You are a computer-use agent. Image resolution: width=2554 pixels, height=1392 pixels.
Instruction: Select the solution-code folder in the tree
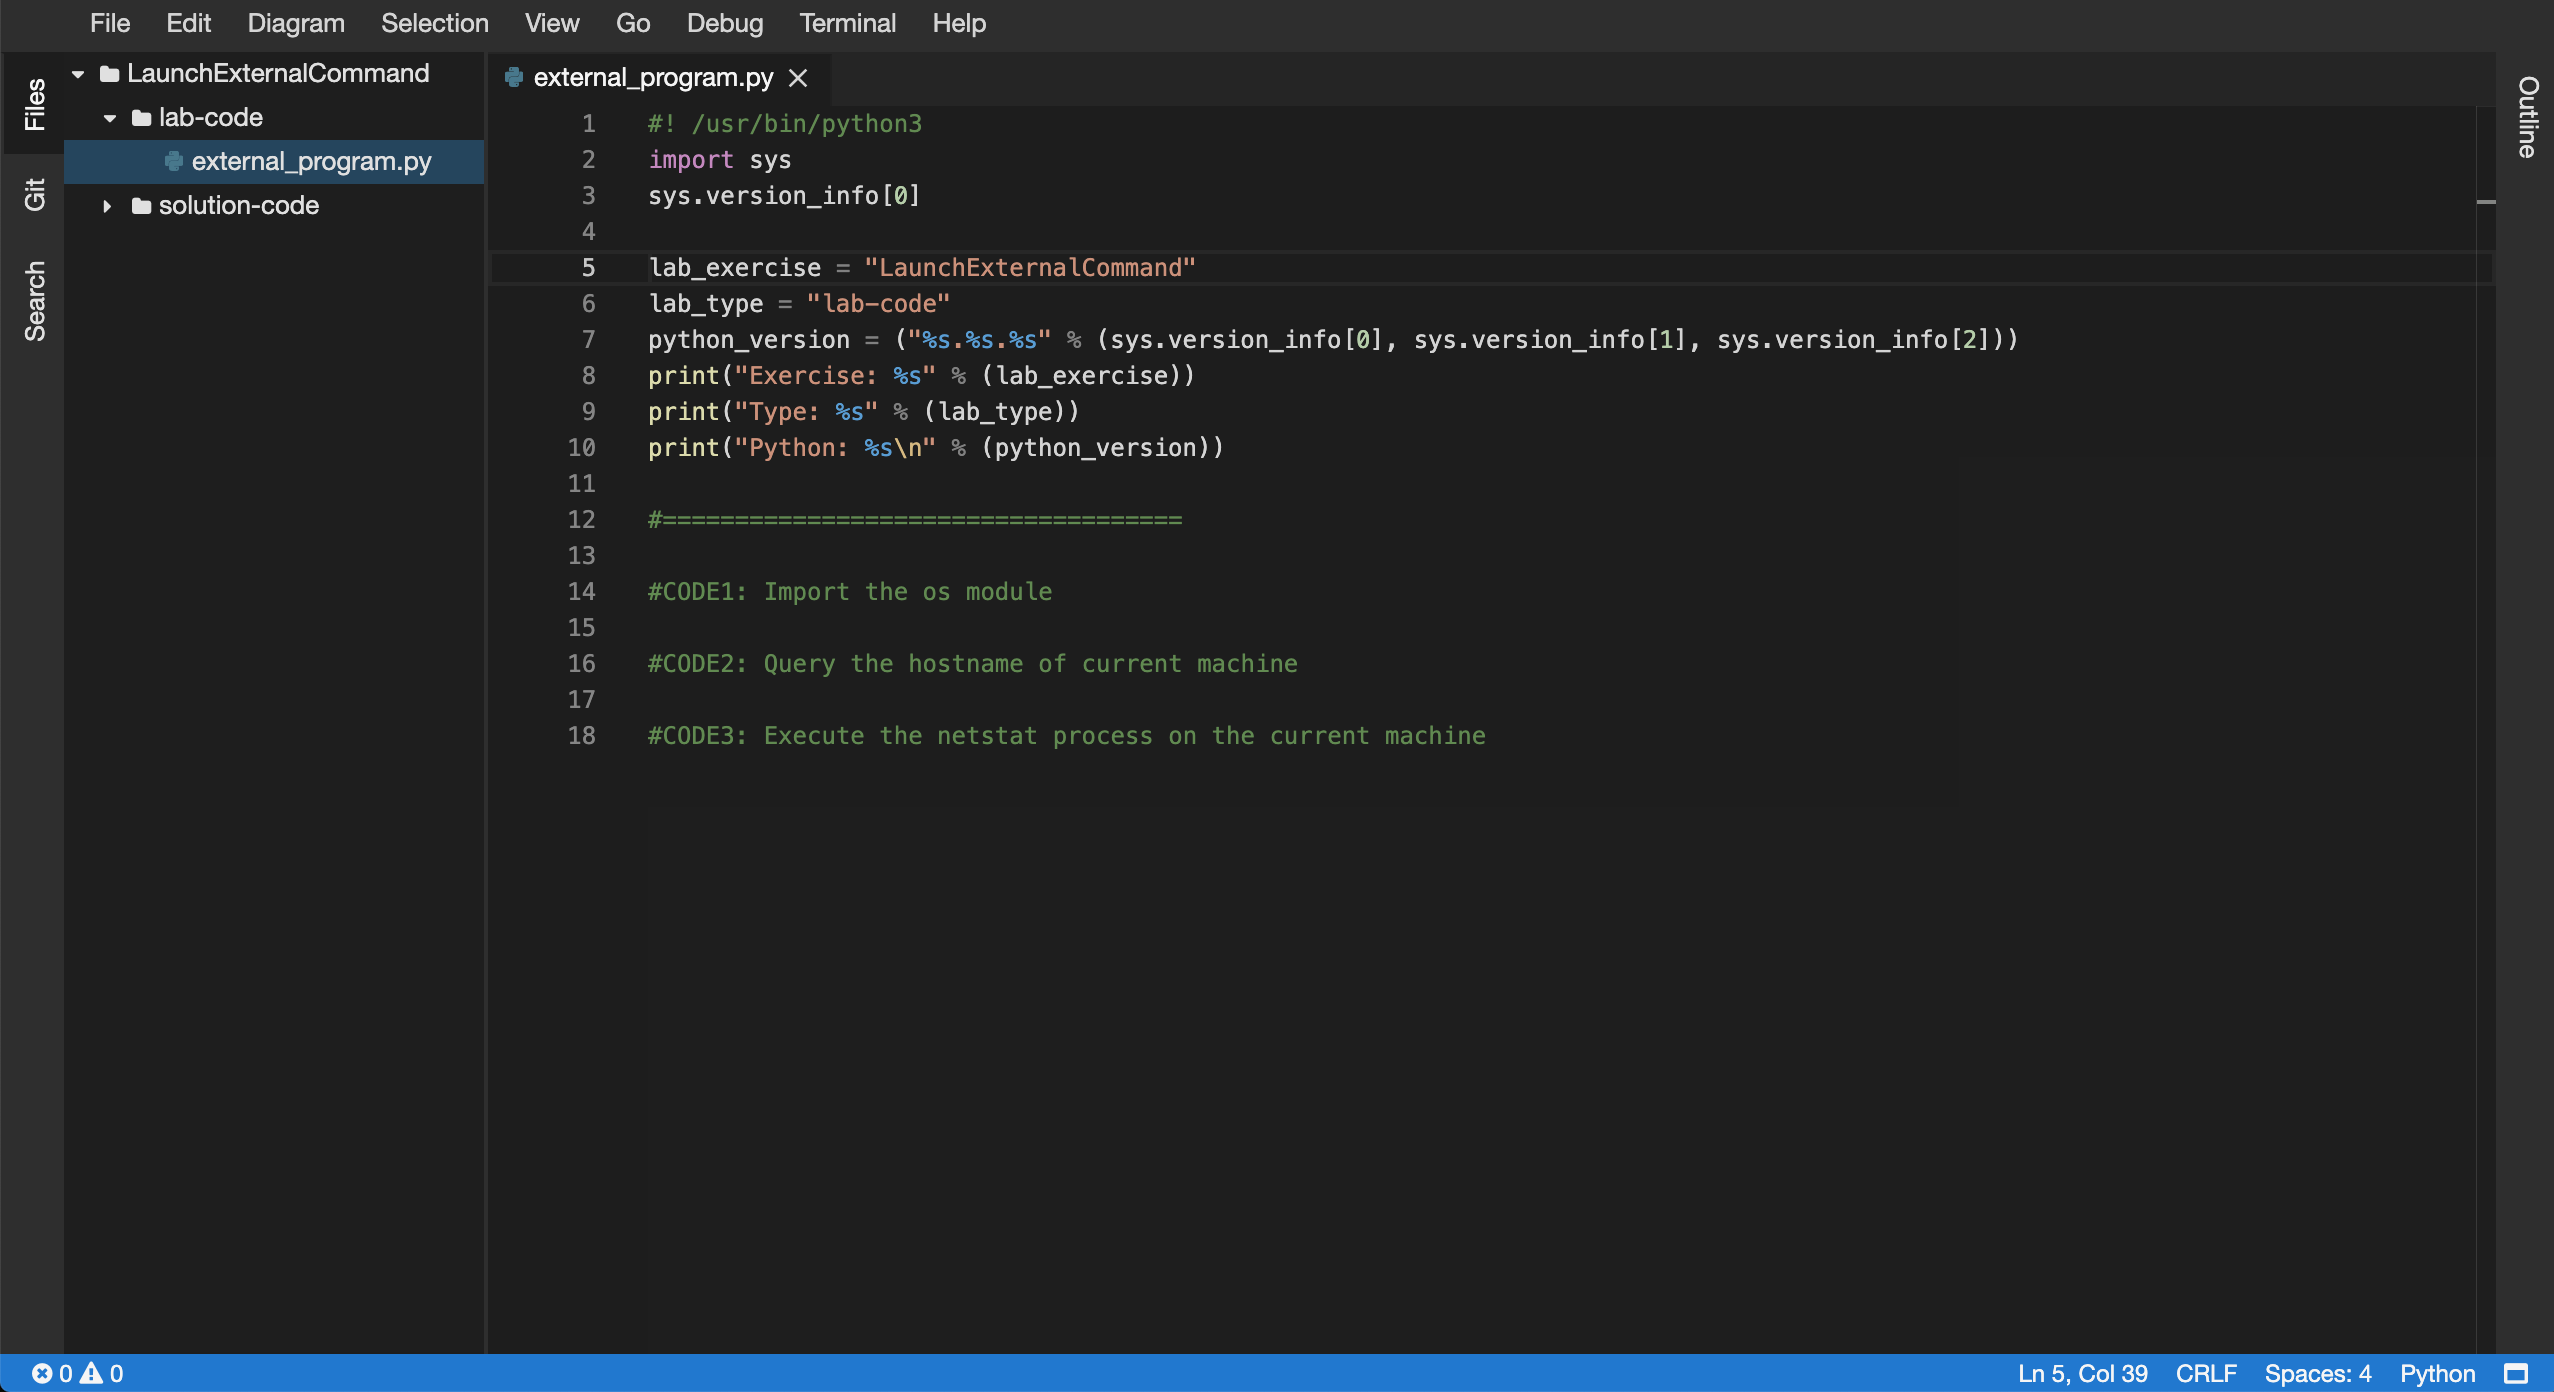tap(239, 205)
